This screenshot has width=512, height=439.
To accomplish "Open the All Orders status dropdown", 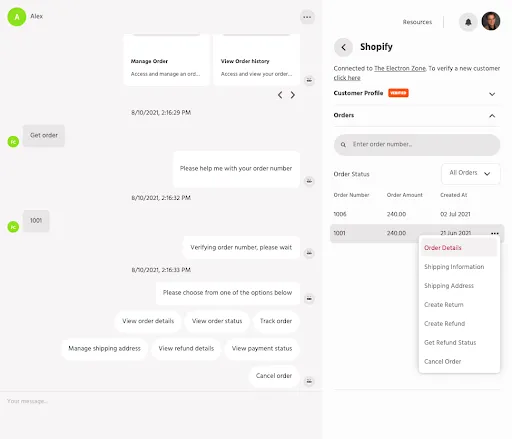I will click(470, 174).
